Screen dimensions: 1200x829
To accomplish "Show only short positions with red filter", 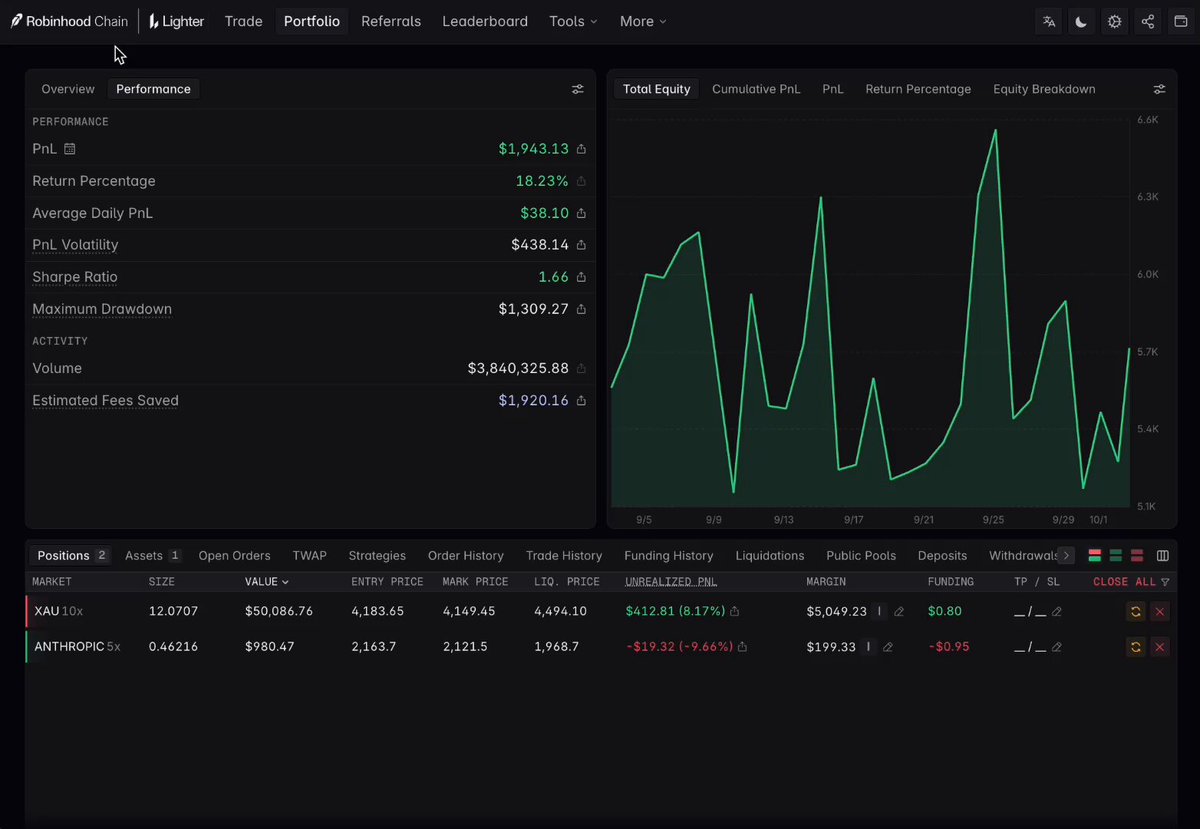I will [x=1137, y=555].
